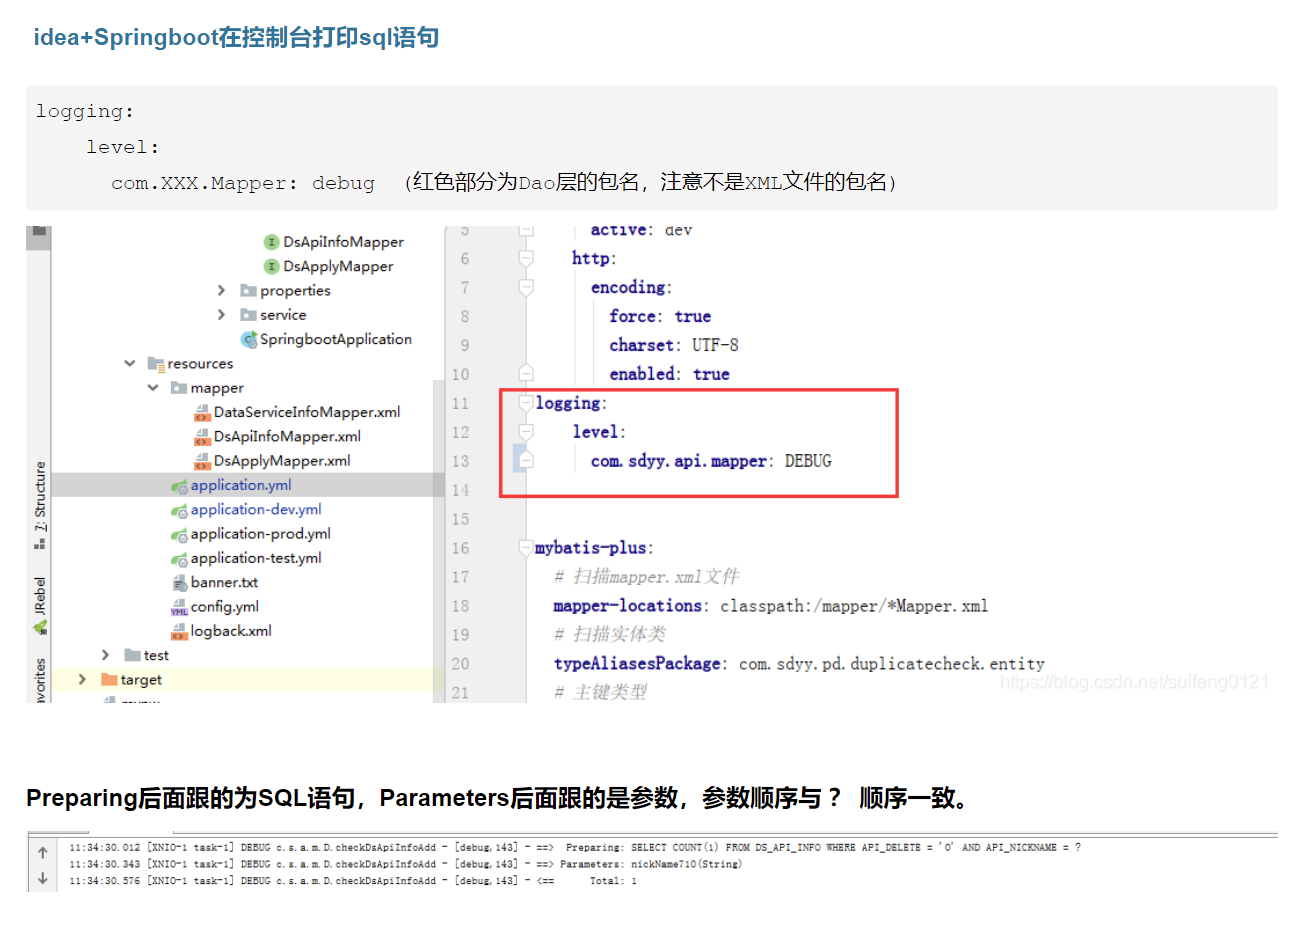1313x926 pixels.
Task: Click the DataServiceInfoMapper.xml file icon
Action: tap(202, 412)
